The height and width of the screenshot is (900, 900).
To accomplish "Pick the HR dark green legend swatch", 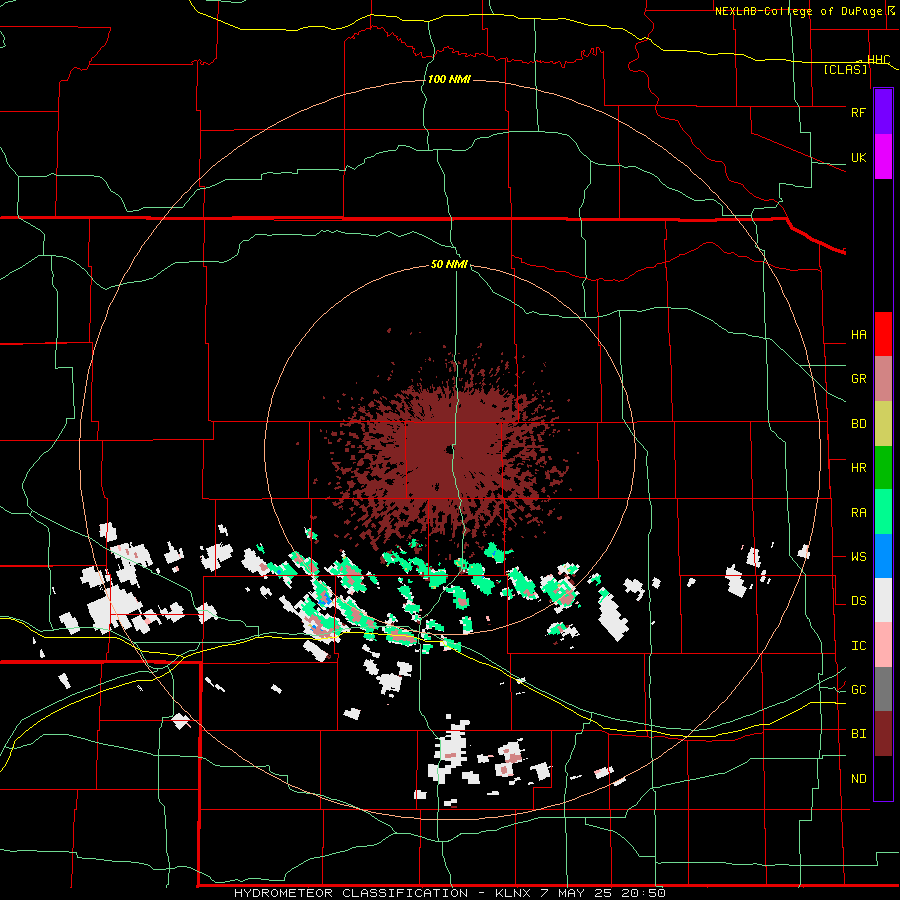I will tap(883, 468).
